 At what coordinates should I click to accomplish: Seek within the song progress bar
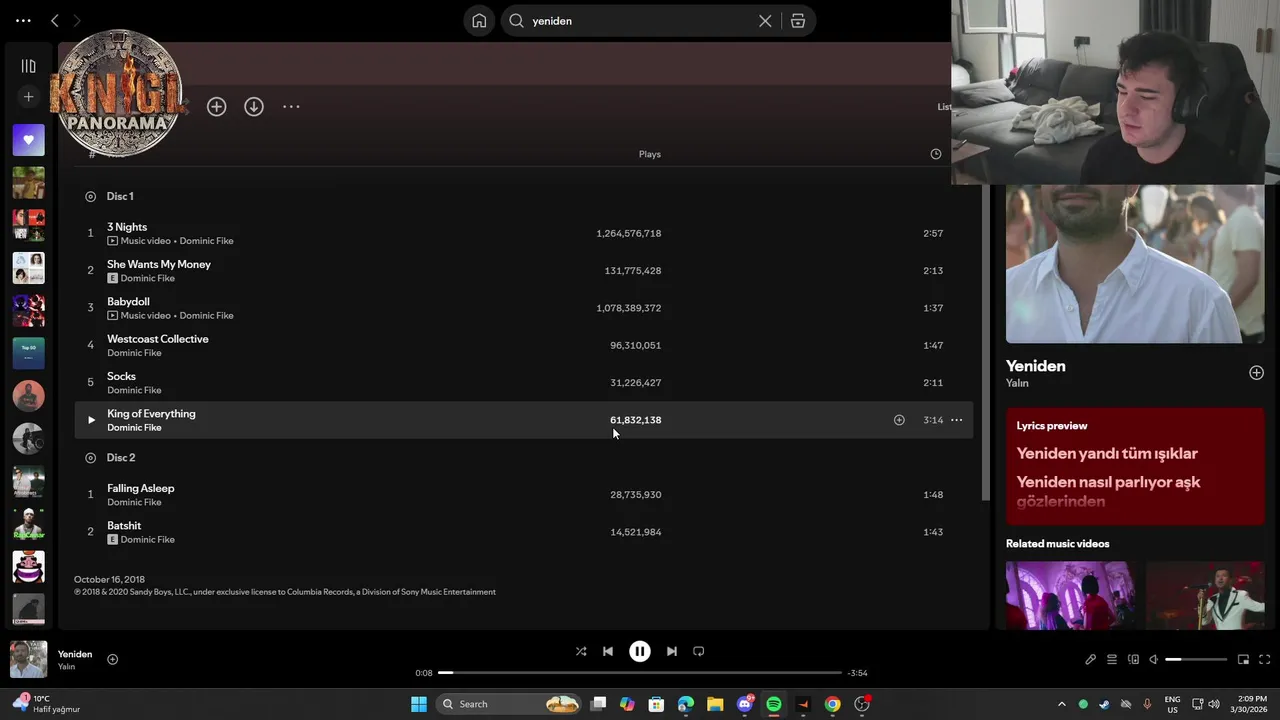coord(640,673)
